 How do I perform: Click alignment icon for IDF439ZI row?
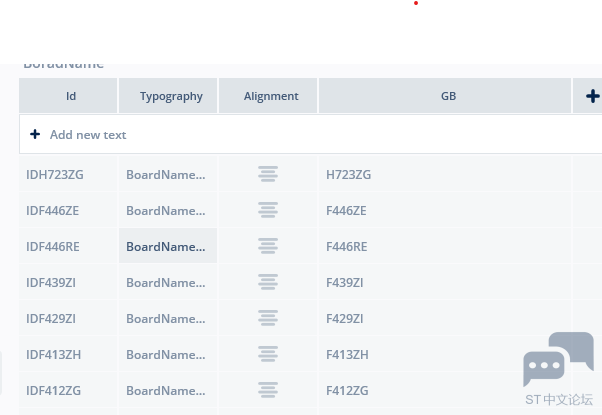(267, 283)
